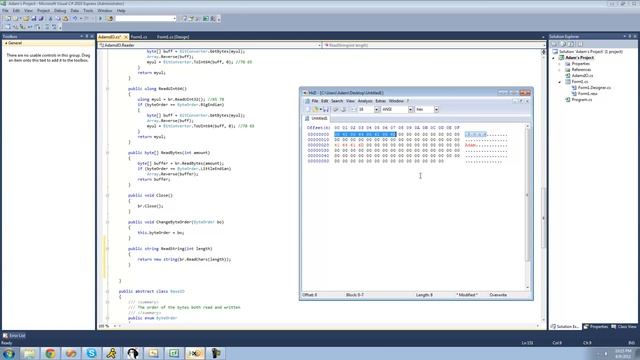The height and width of the screenshot is (360, 640).
Task: Collapse the General group in Toolbox
Action: coord(6,43)
